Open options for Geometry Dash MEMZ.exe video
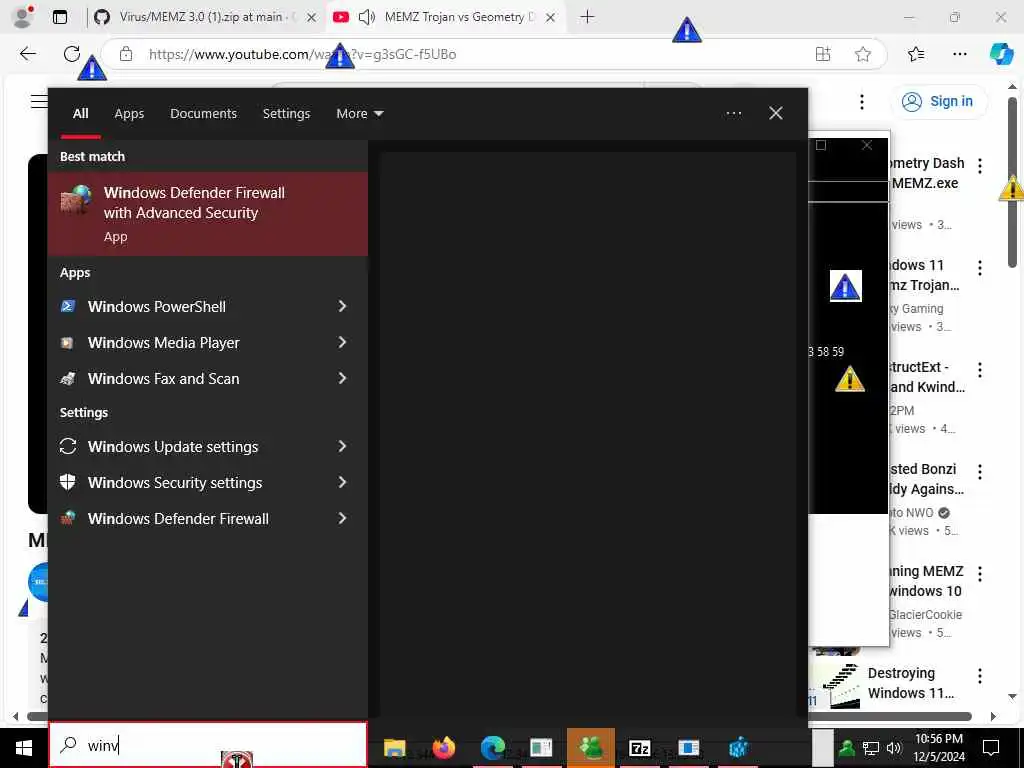Viewport: 1024px width, 768px height. point(980,165)
